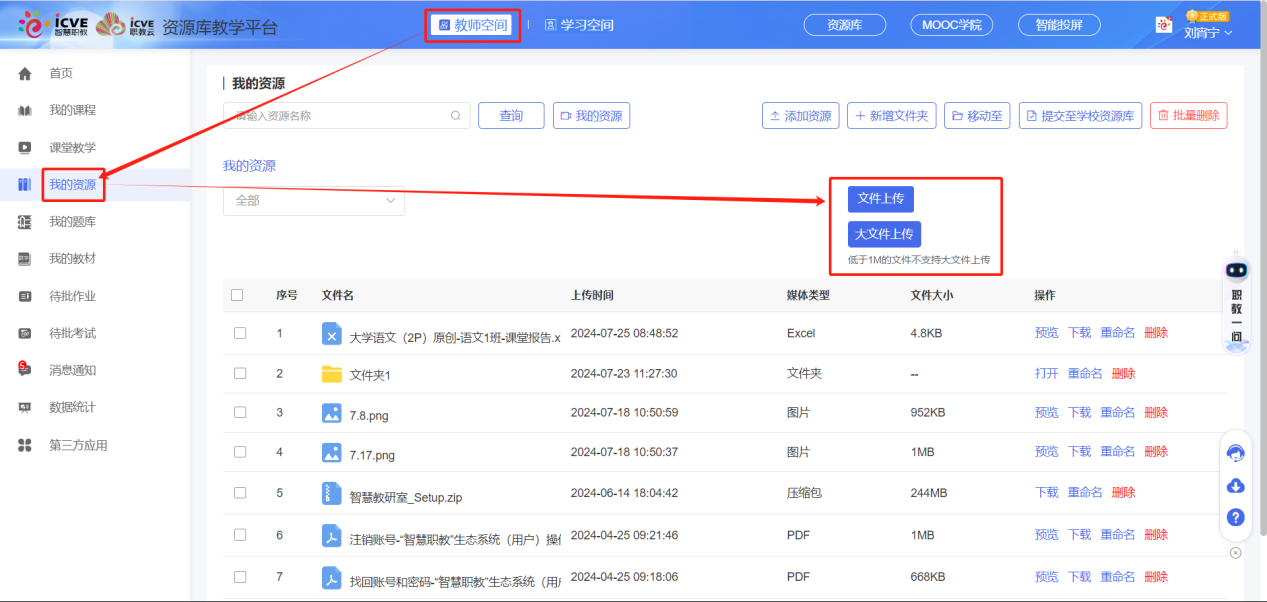Select the checkbox next to 文件夹1
Viewport: 1267px width, 602px height.
(x=239, y=372)
